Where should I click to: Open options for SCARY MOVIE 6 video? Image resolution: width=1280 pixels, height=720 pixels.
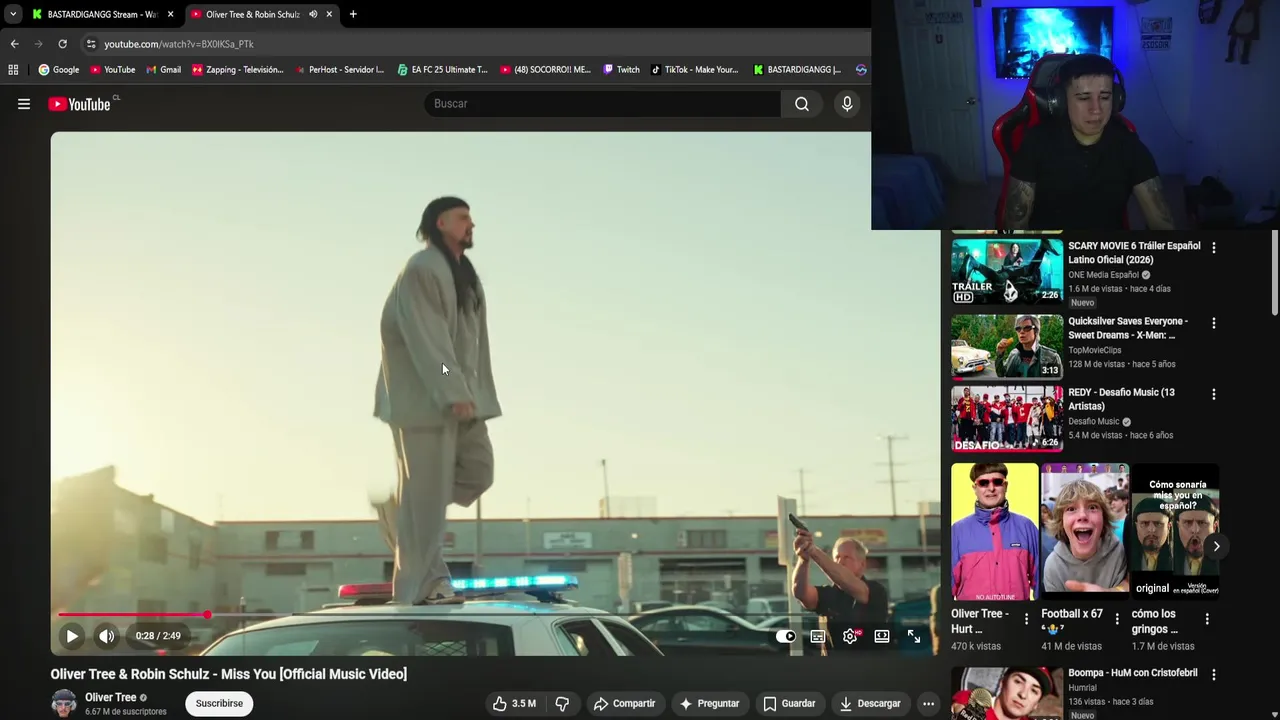pos(1214,247)
